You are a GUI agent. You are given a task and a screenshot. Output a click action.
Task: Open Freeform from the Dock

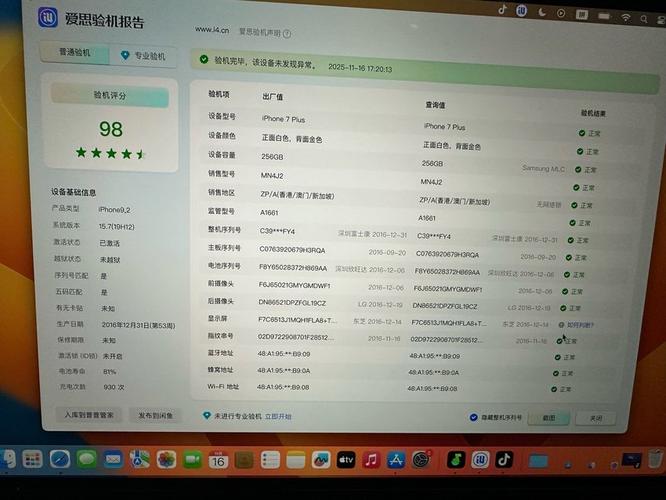click(x=321, y=460)
